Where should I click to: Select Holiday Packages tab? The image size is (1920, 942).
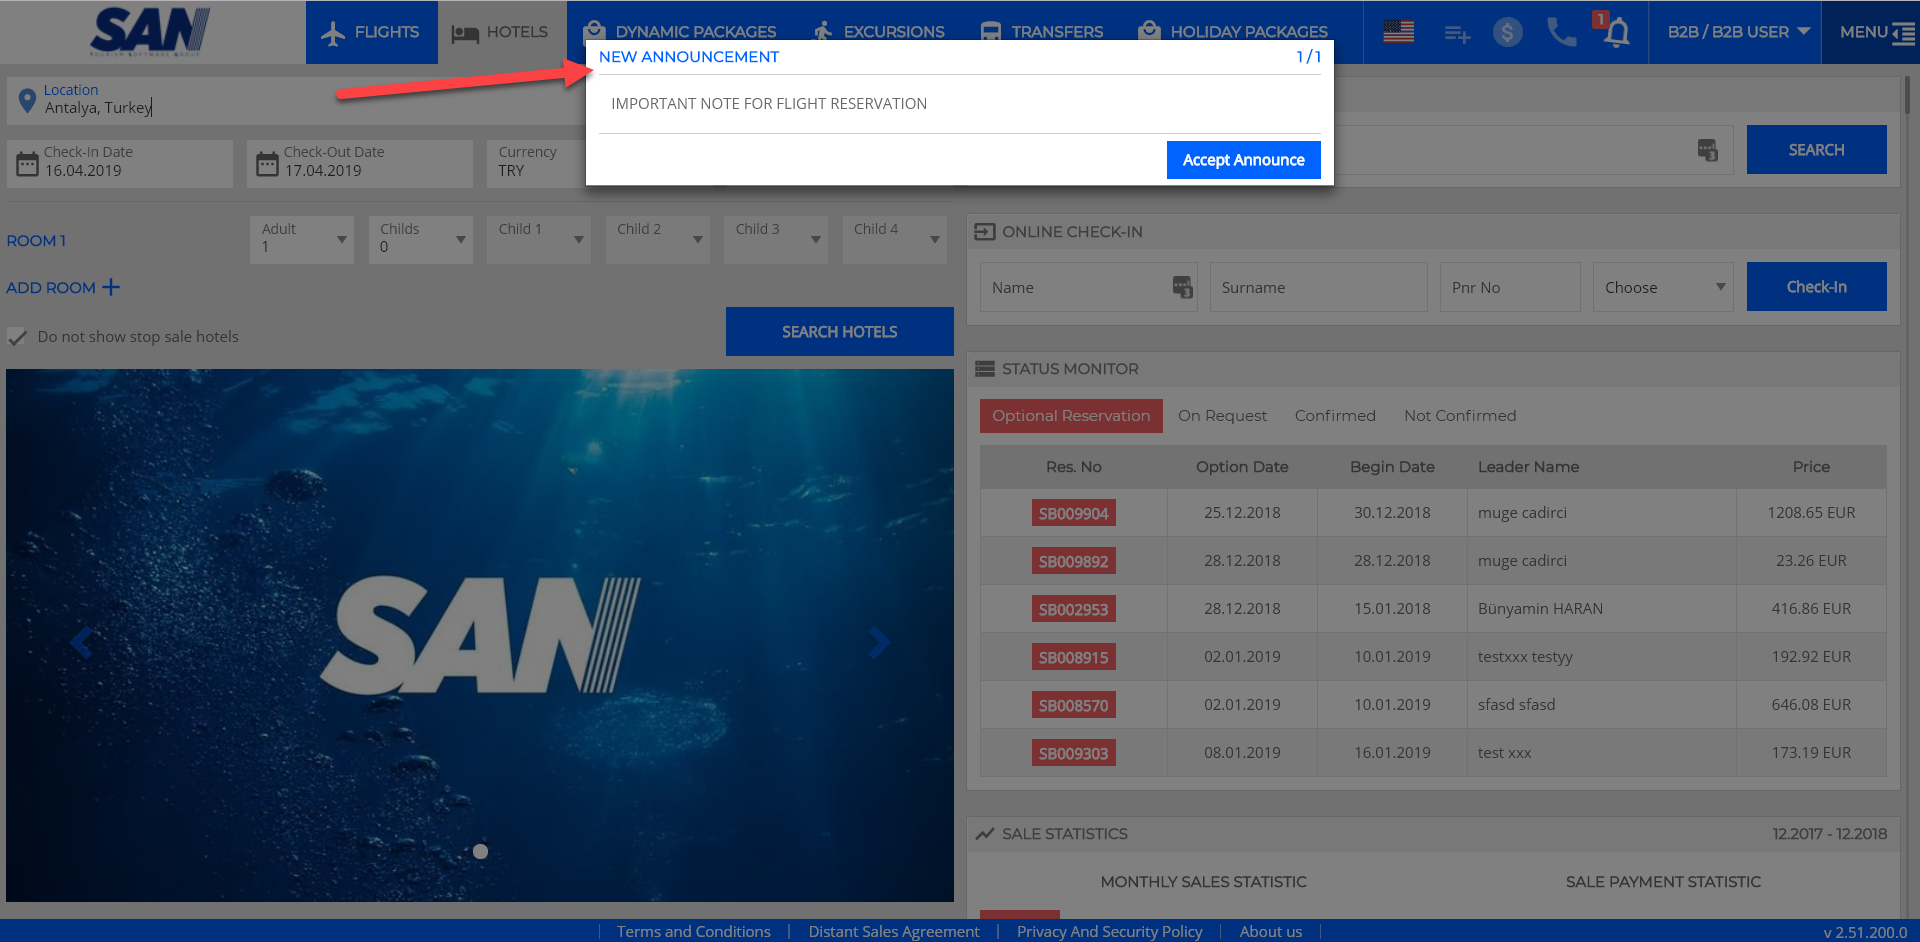tap(1234, 32)
